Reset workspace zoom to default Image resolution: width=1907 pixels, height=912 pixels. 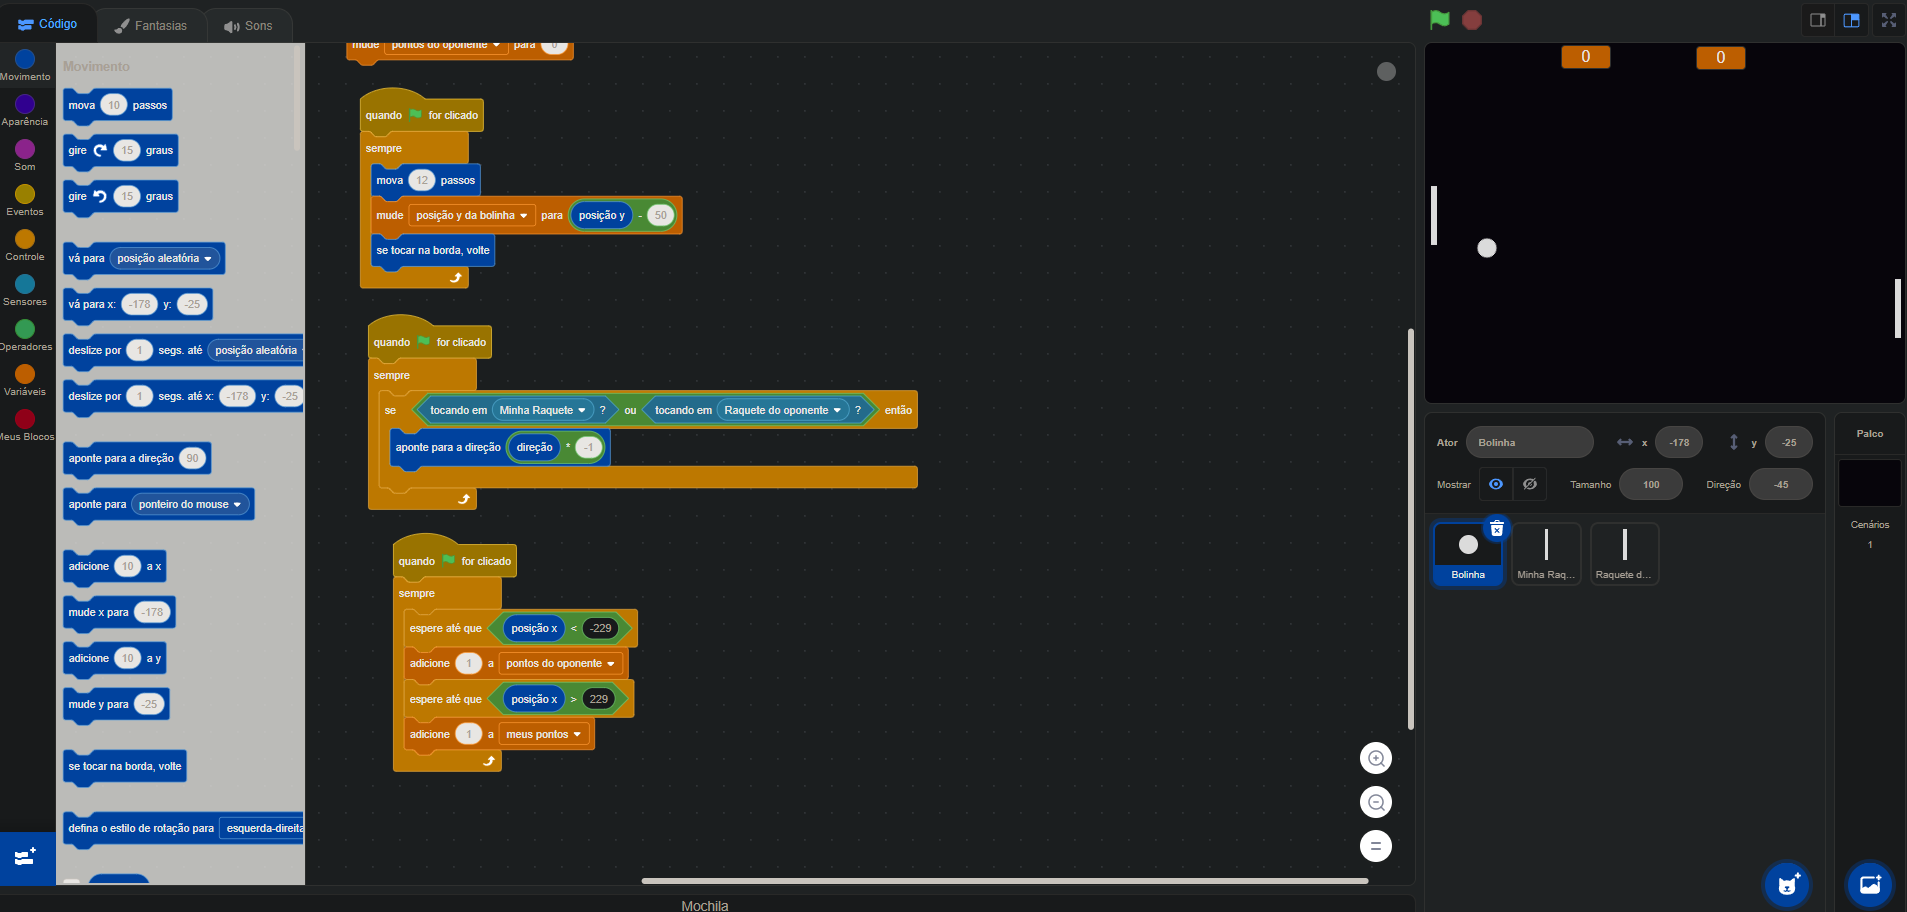coord(1376,846)
